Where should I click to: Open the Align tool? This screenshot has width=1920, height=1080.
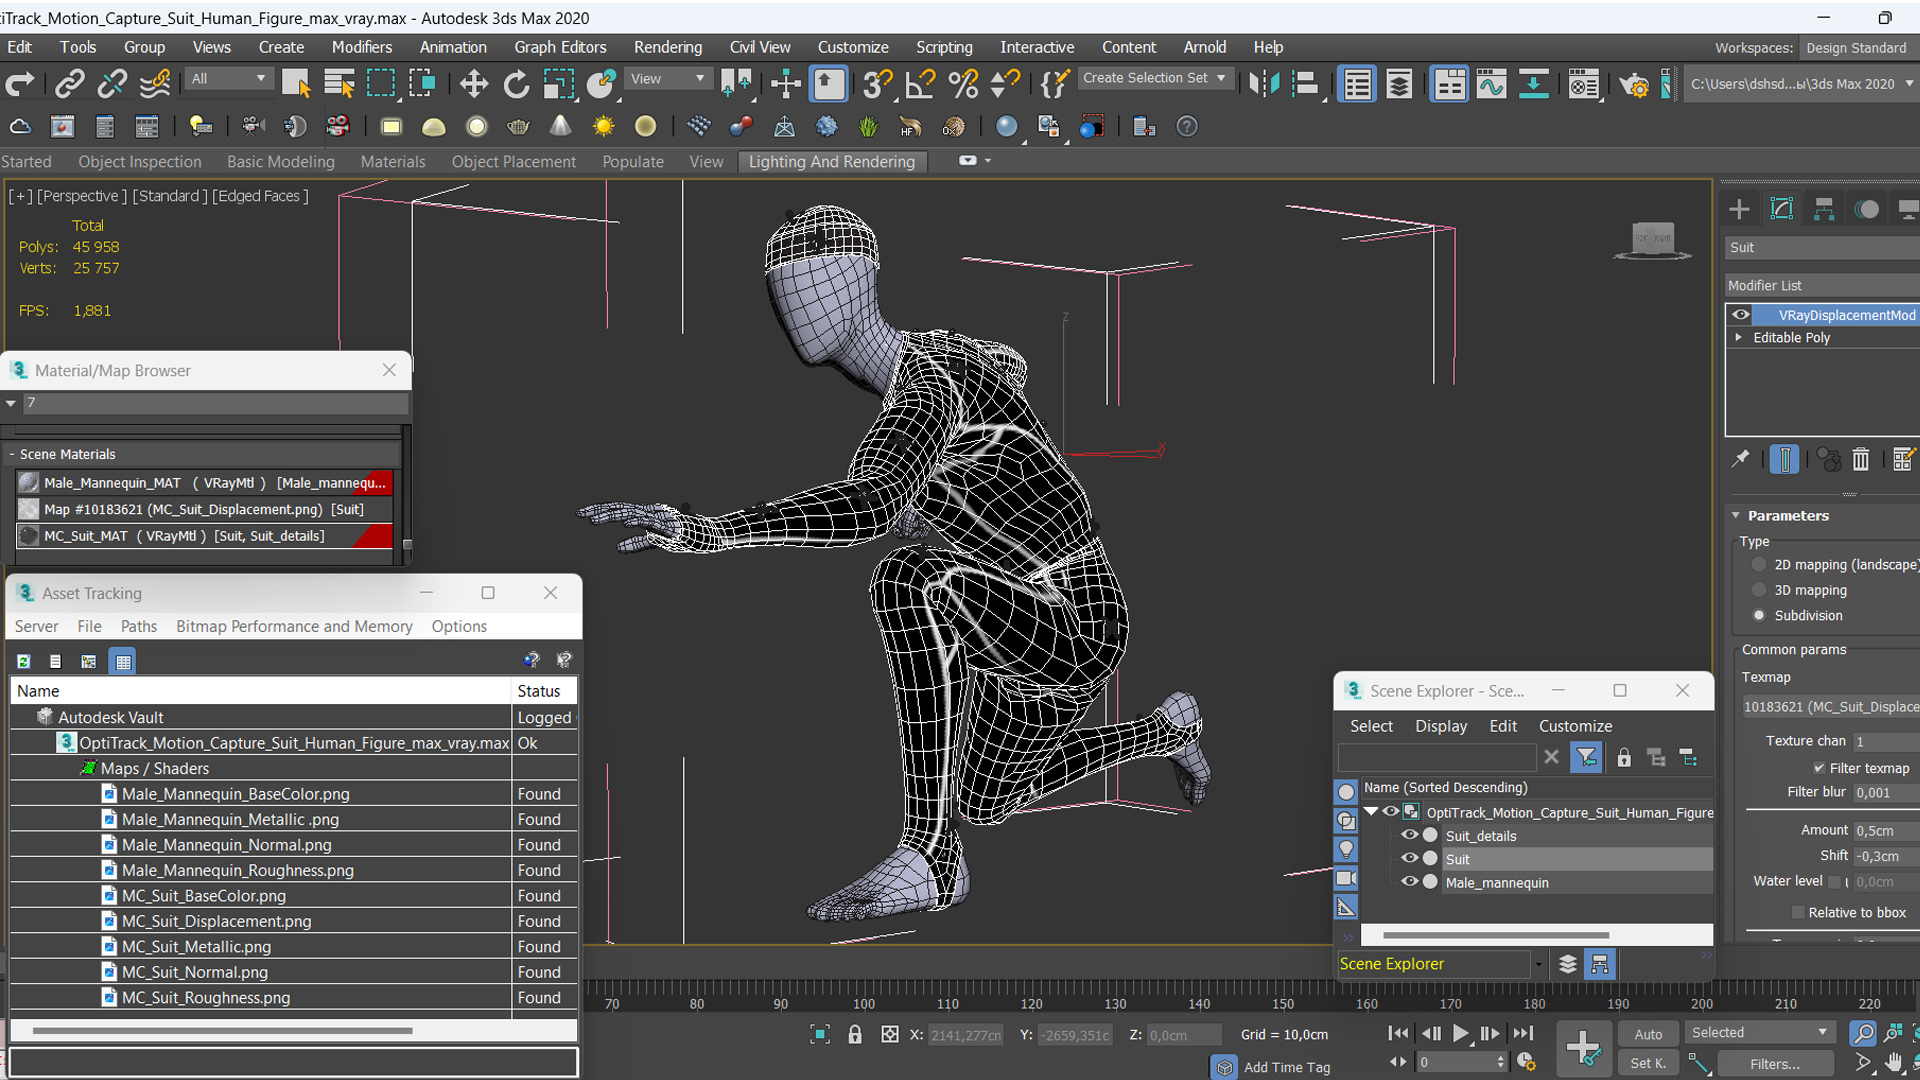coord(1306,84)
